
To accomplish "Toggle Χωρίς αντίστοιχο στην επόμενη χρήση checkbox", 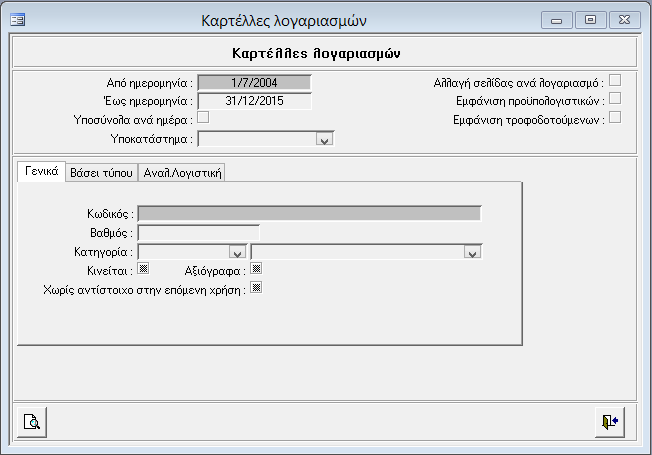I will 256,288.
